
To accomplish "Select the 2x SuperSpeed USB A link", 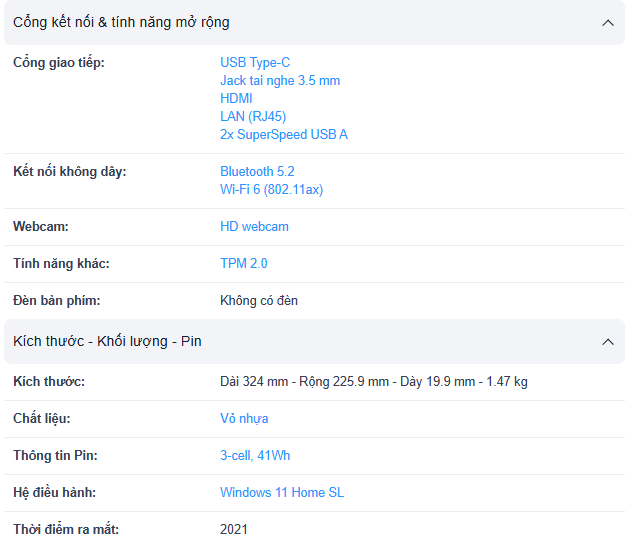I will point(284,134).
